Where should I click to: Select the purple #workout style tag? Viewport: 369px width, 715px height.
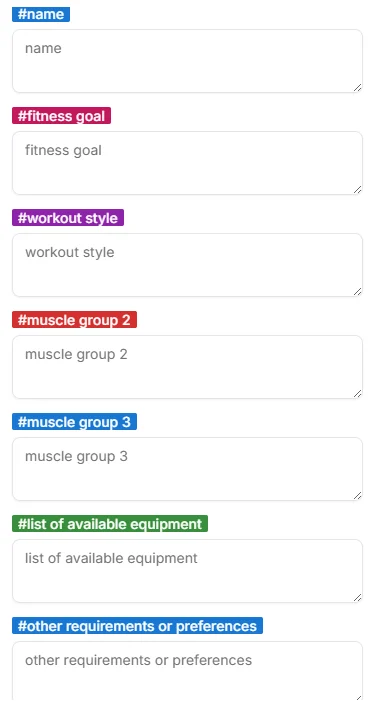point(68,218)
